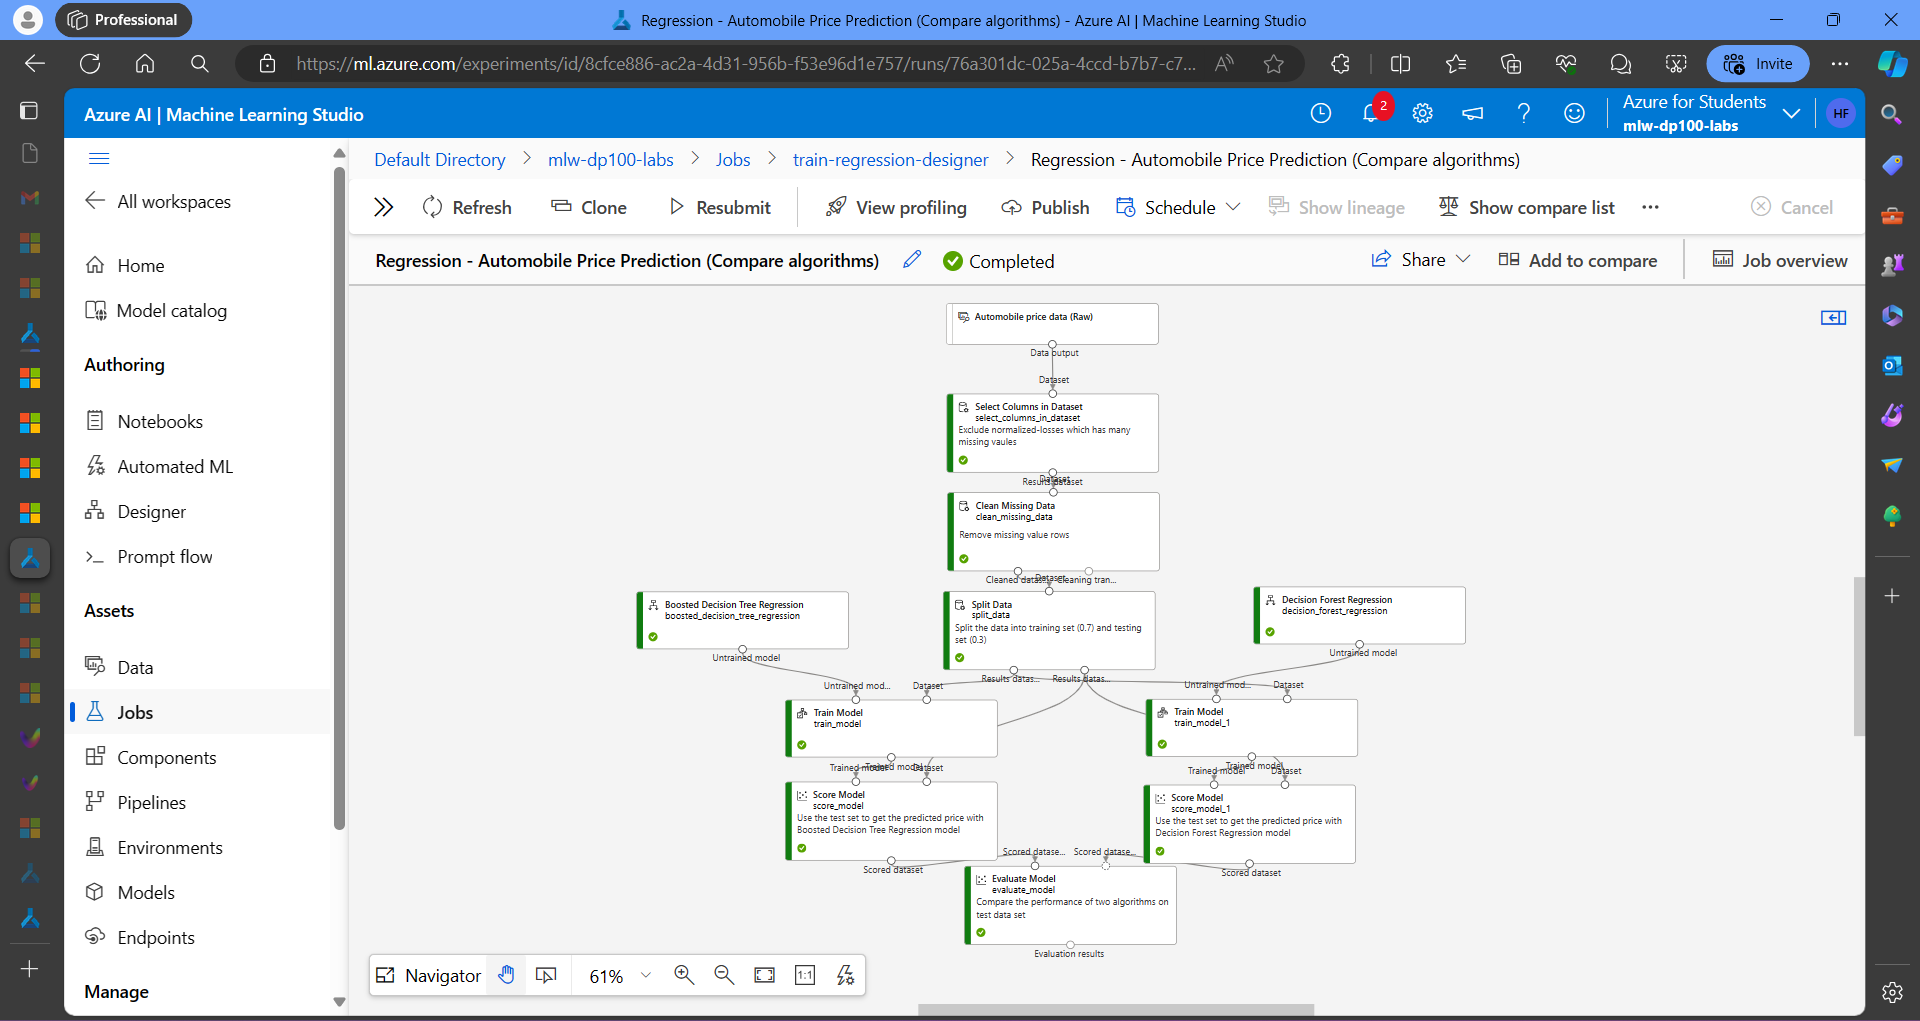Viewport: 1920px width, 1021px height.
Task: Expand the Schedule dropdown arrow
Action: [x=1233, y=207]
